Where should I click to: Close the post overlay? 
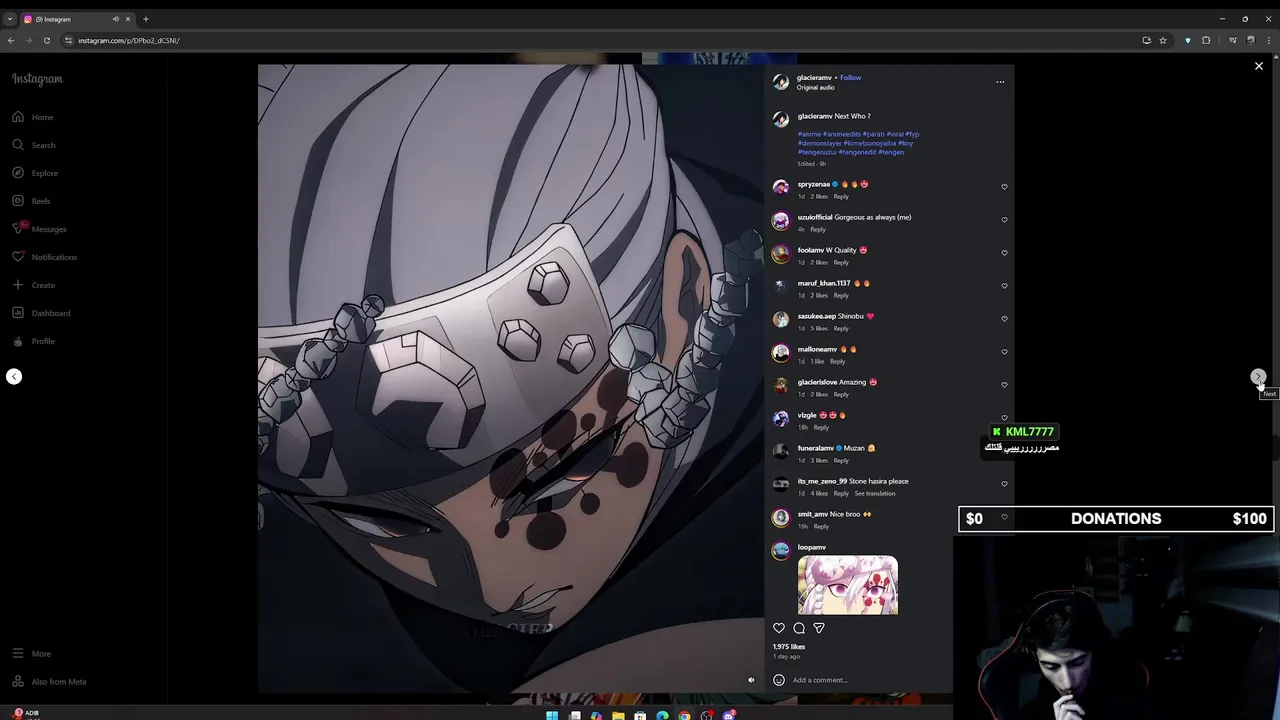1259,66
